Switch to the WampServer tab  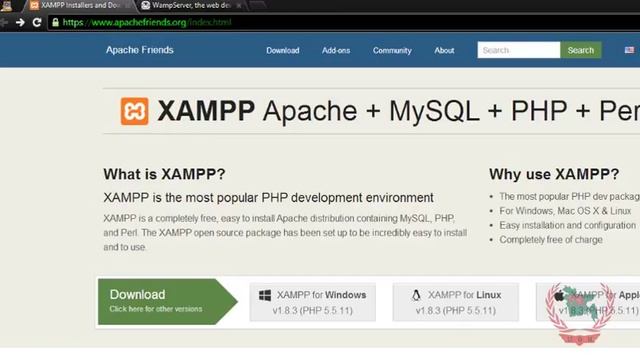pyautogui.click(x=192, y=5)
